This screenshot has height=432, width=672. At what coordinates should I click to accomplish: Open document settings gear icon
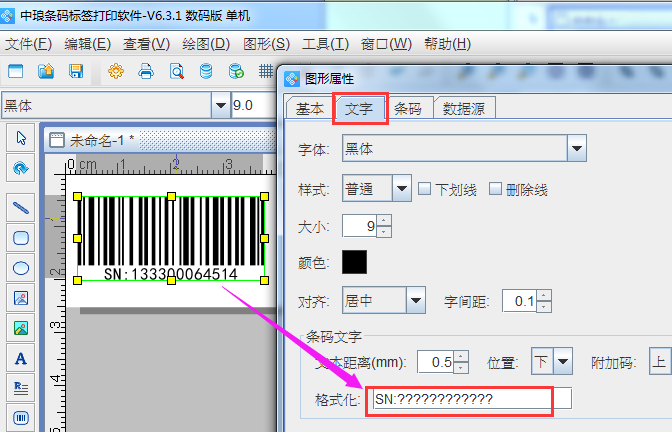coord(116,71)
